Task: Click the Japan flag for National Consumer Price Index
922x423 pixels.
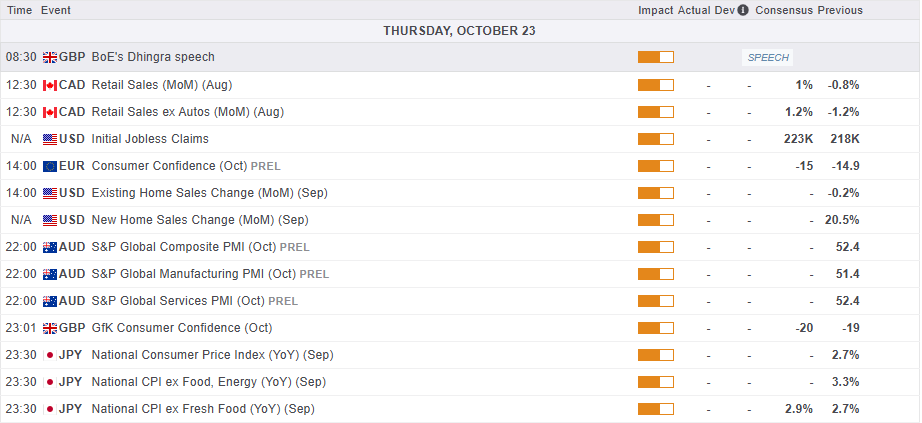Action: coord(50,355)
